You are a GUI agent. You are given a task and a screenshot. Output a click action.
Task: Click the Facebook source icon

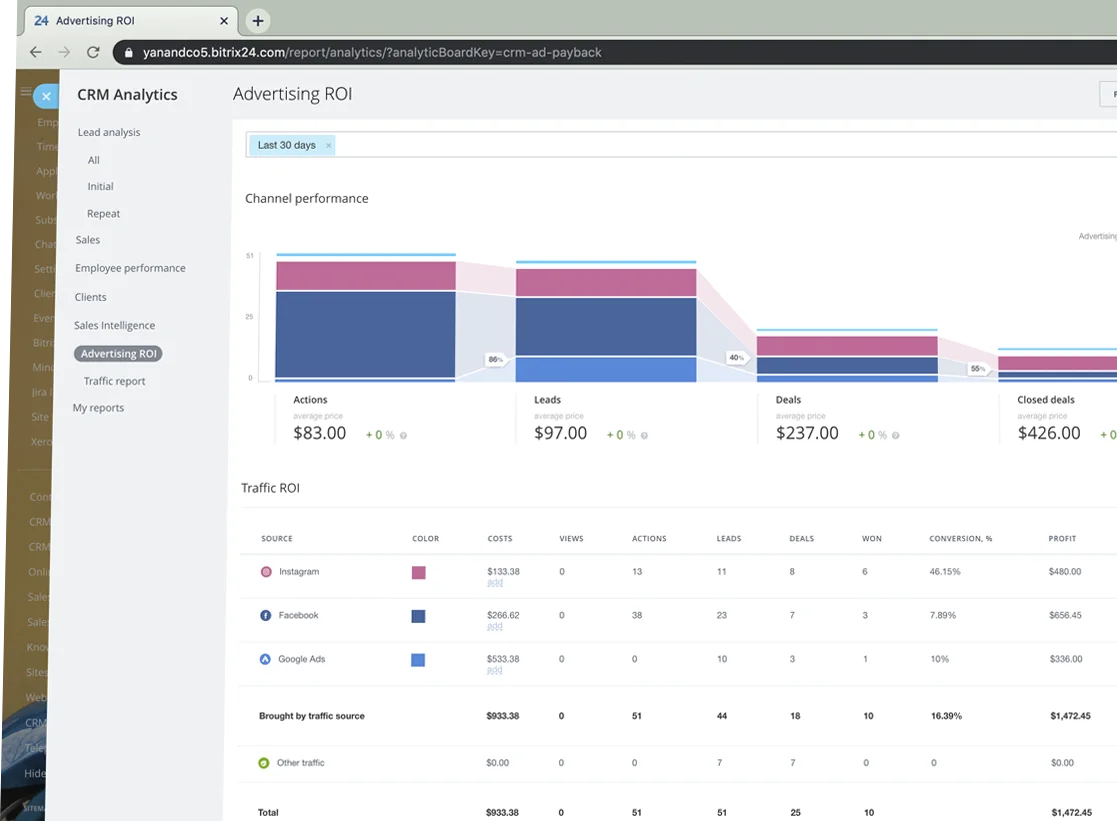pos(266,616)
